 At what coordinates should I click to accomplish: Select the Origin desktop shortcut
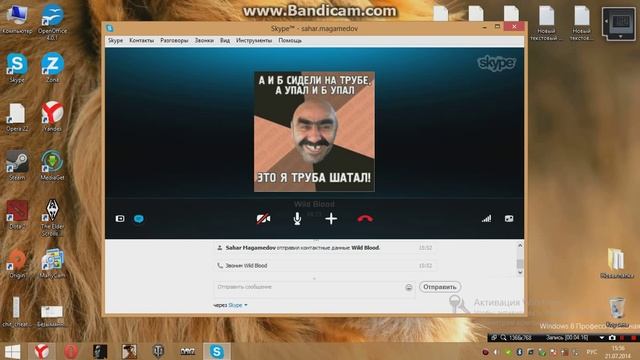(x=17, y=264)
